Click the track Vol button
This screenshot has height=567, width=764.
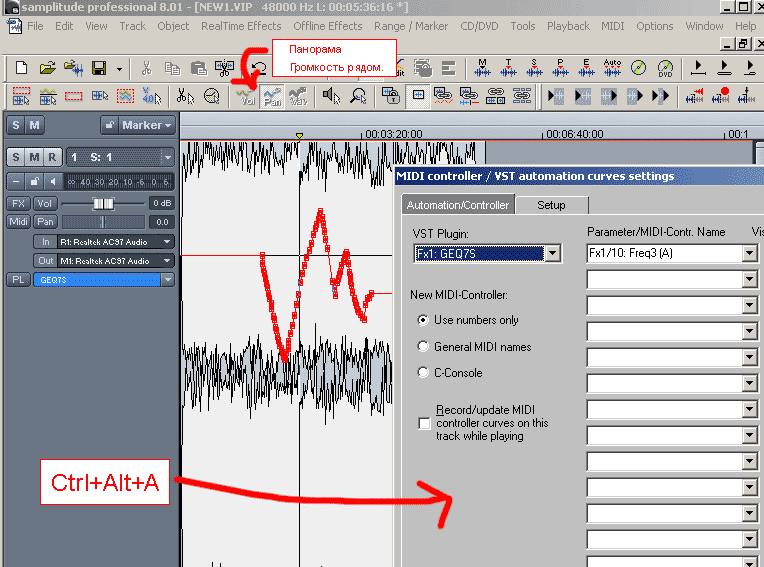click(45, 203)
